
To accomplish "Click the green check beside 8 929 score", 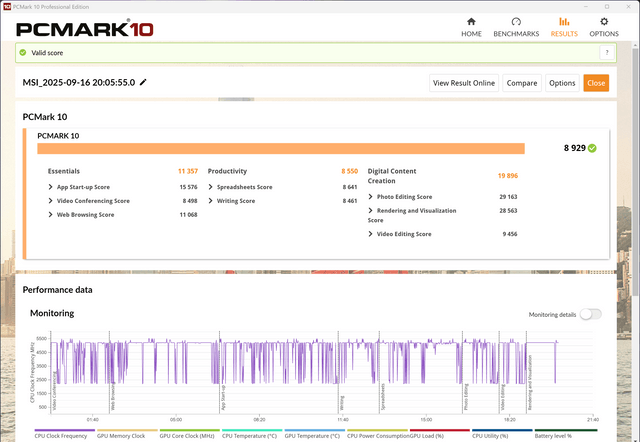I will [x=592, y=148].
